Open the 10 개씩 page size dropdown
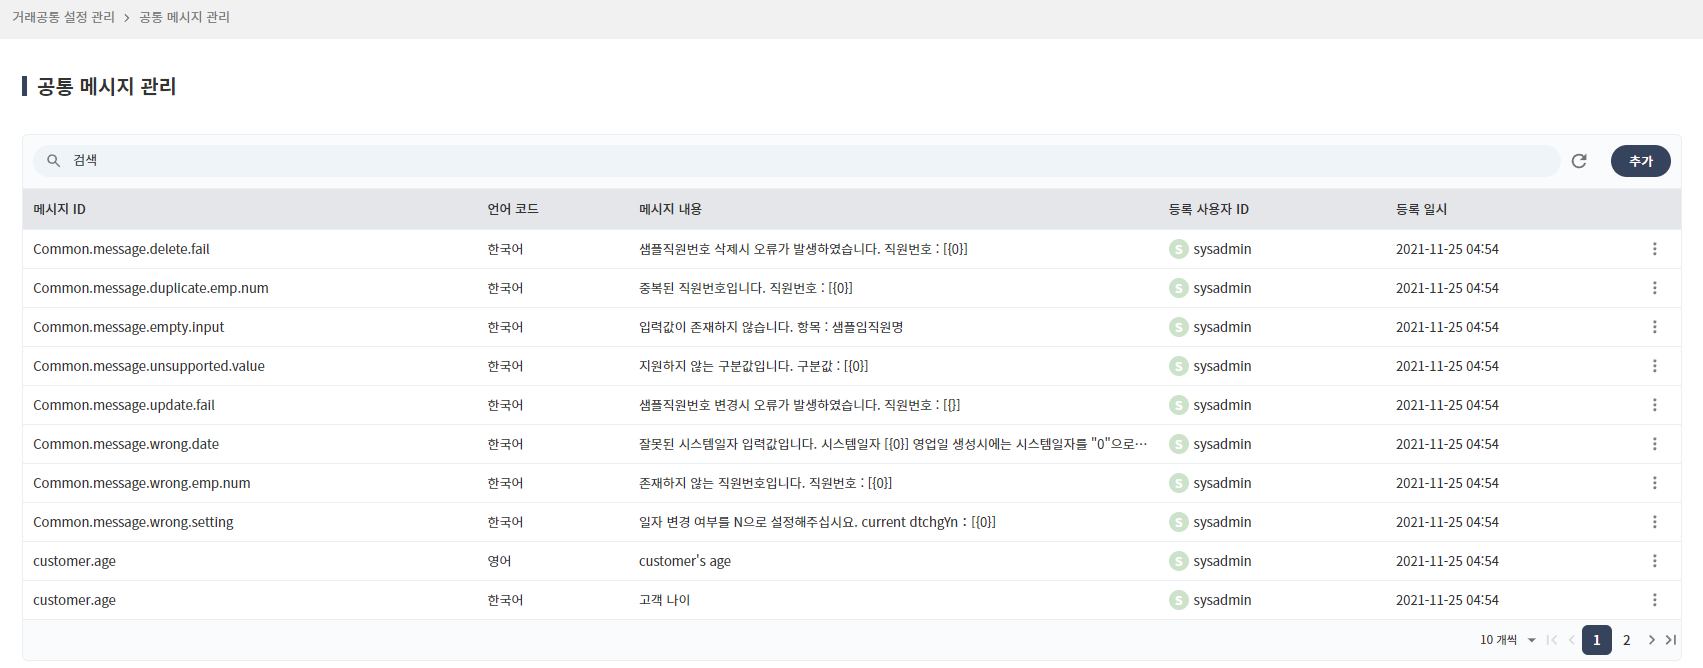The width and height of the screenshot is (1703, 668). (1508, 640)
